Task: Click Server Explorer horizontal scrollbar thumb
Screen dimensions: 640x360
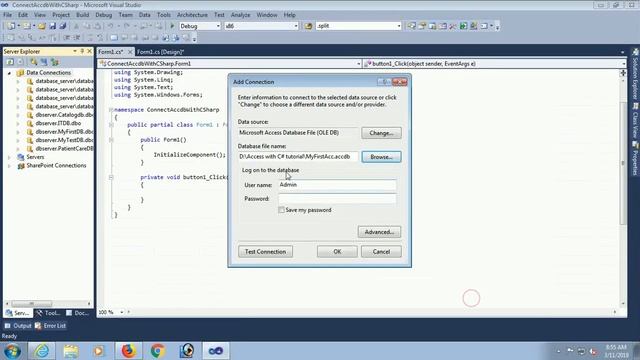Action: [32, 304]
